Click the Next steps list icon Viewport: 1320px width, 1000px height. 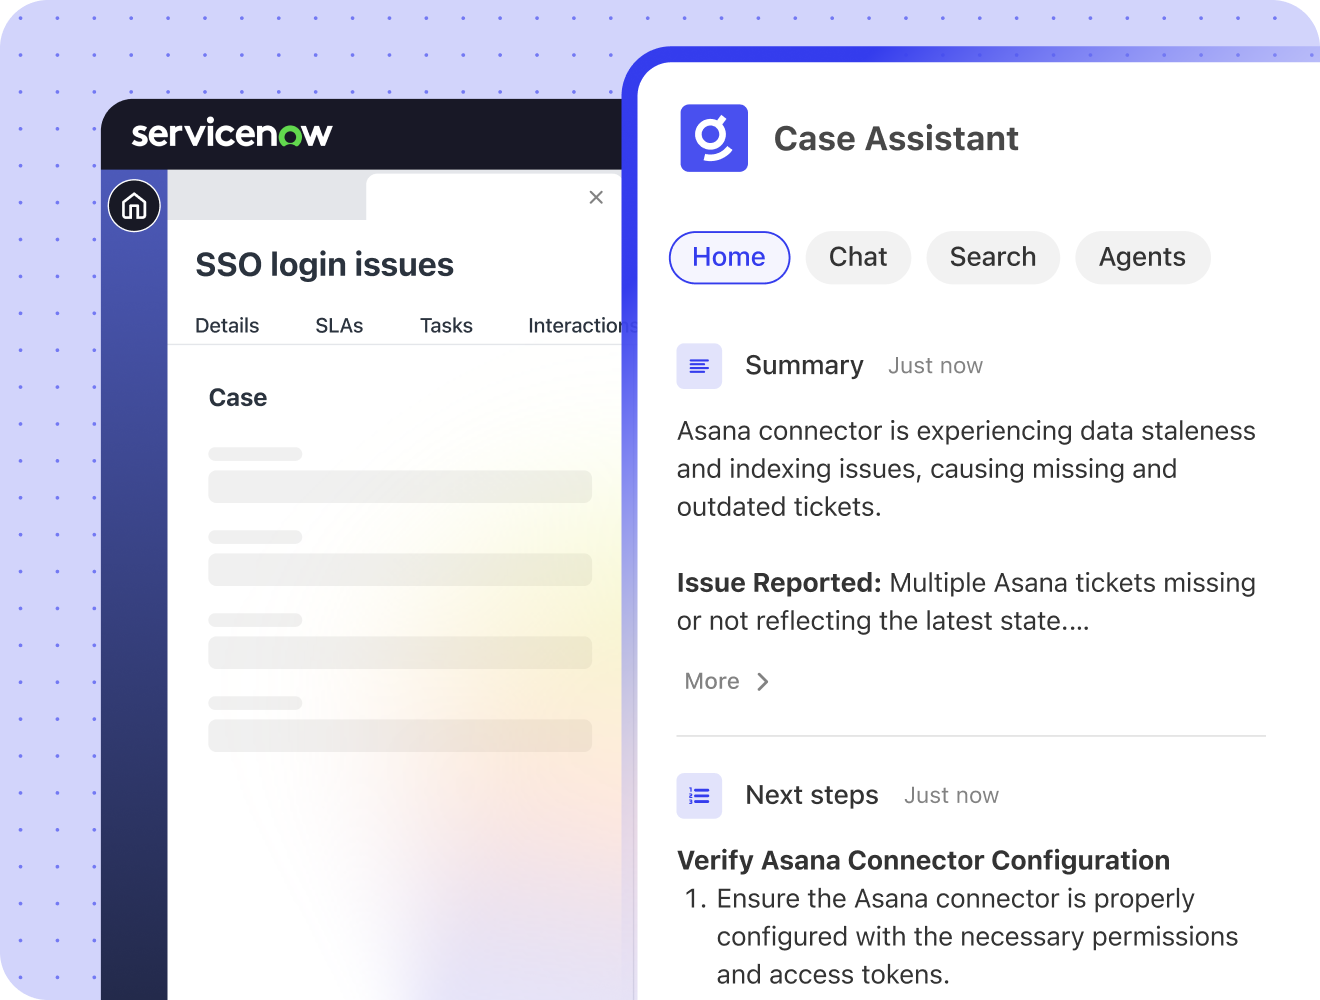(x=699, y=796)
